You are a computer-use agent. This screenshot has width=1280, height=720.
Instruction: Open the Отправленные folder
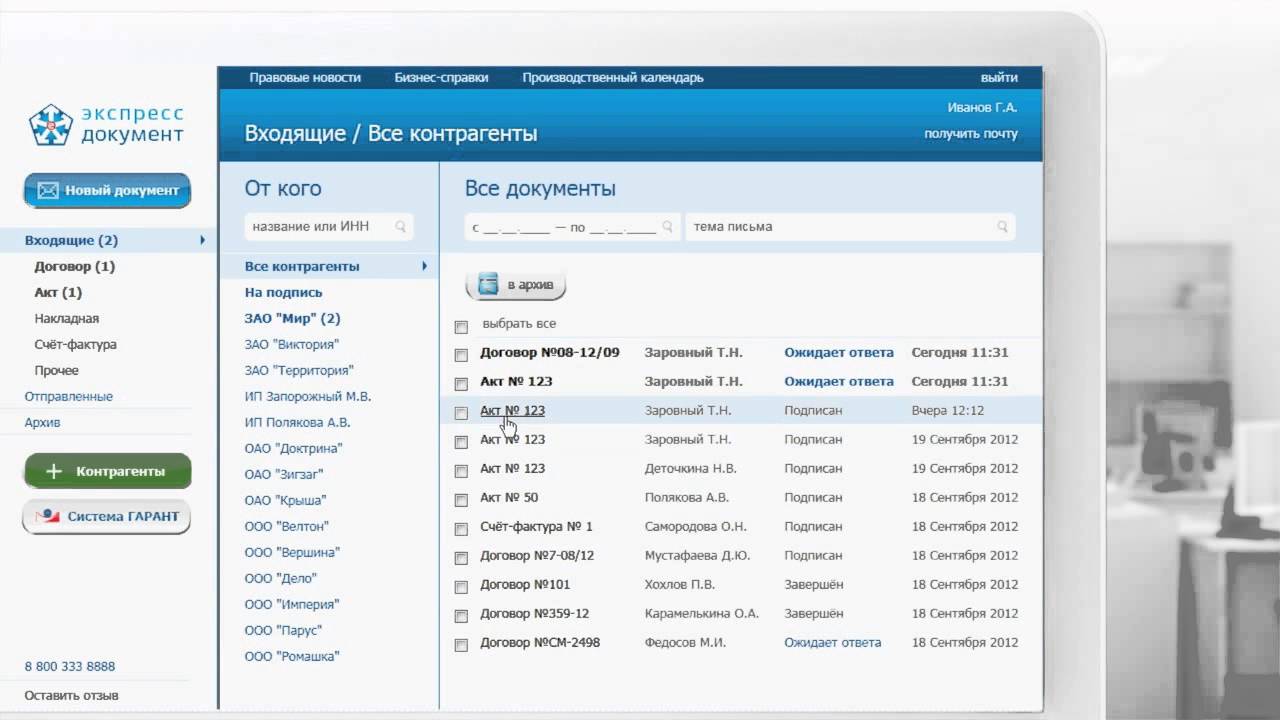69,396
